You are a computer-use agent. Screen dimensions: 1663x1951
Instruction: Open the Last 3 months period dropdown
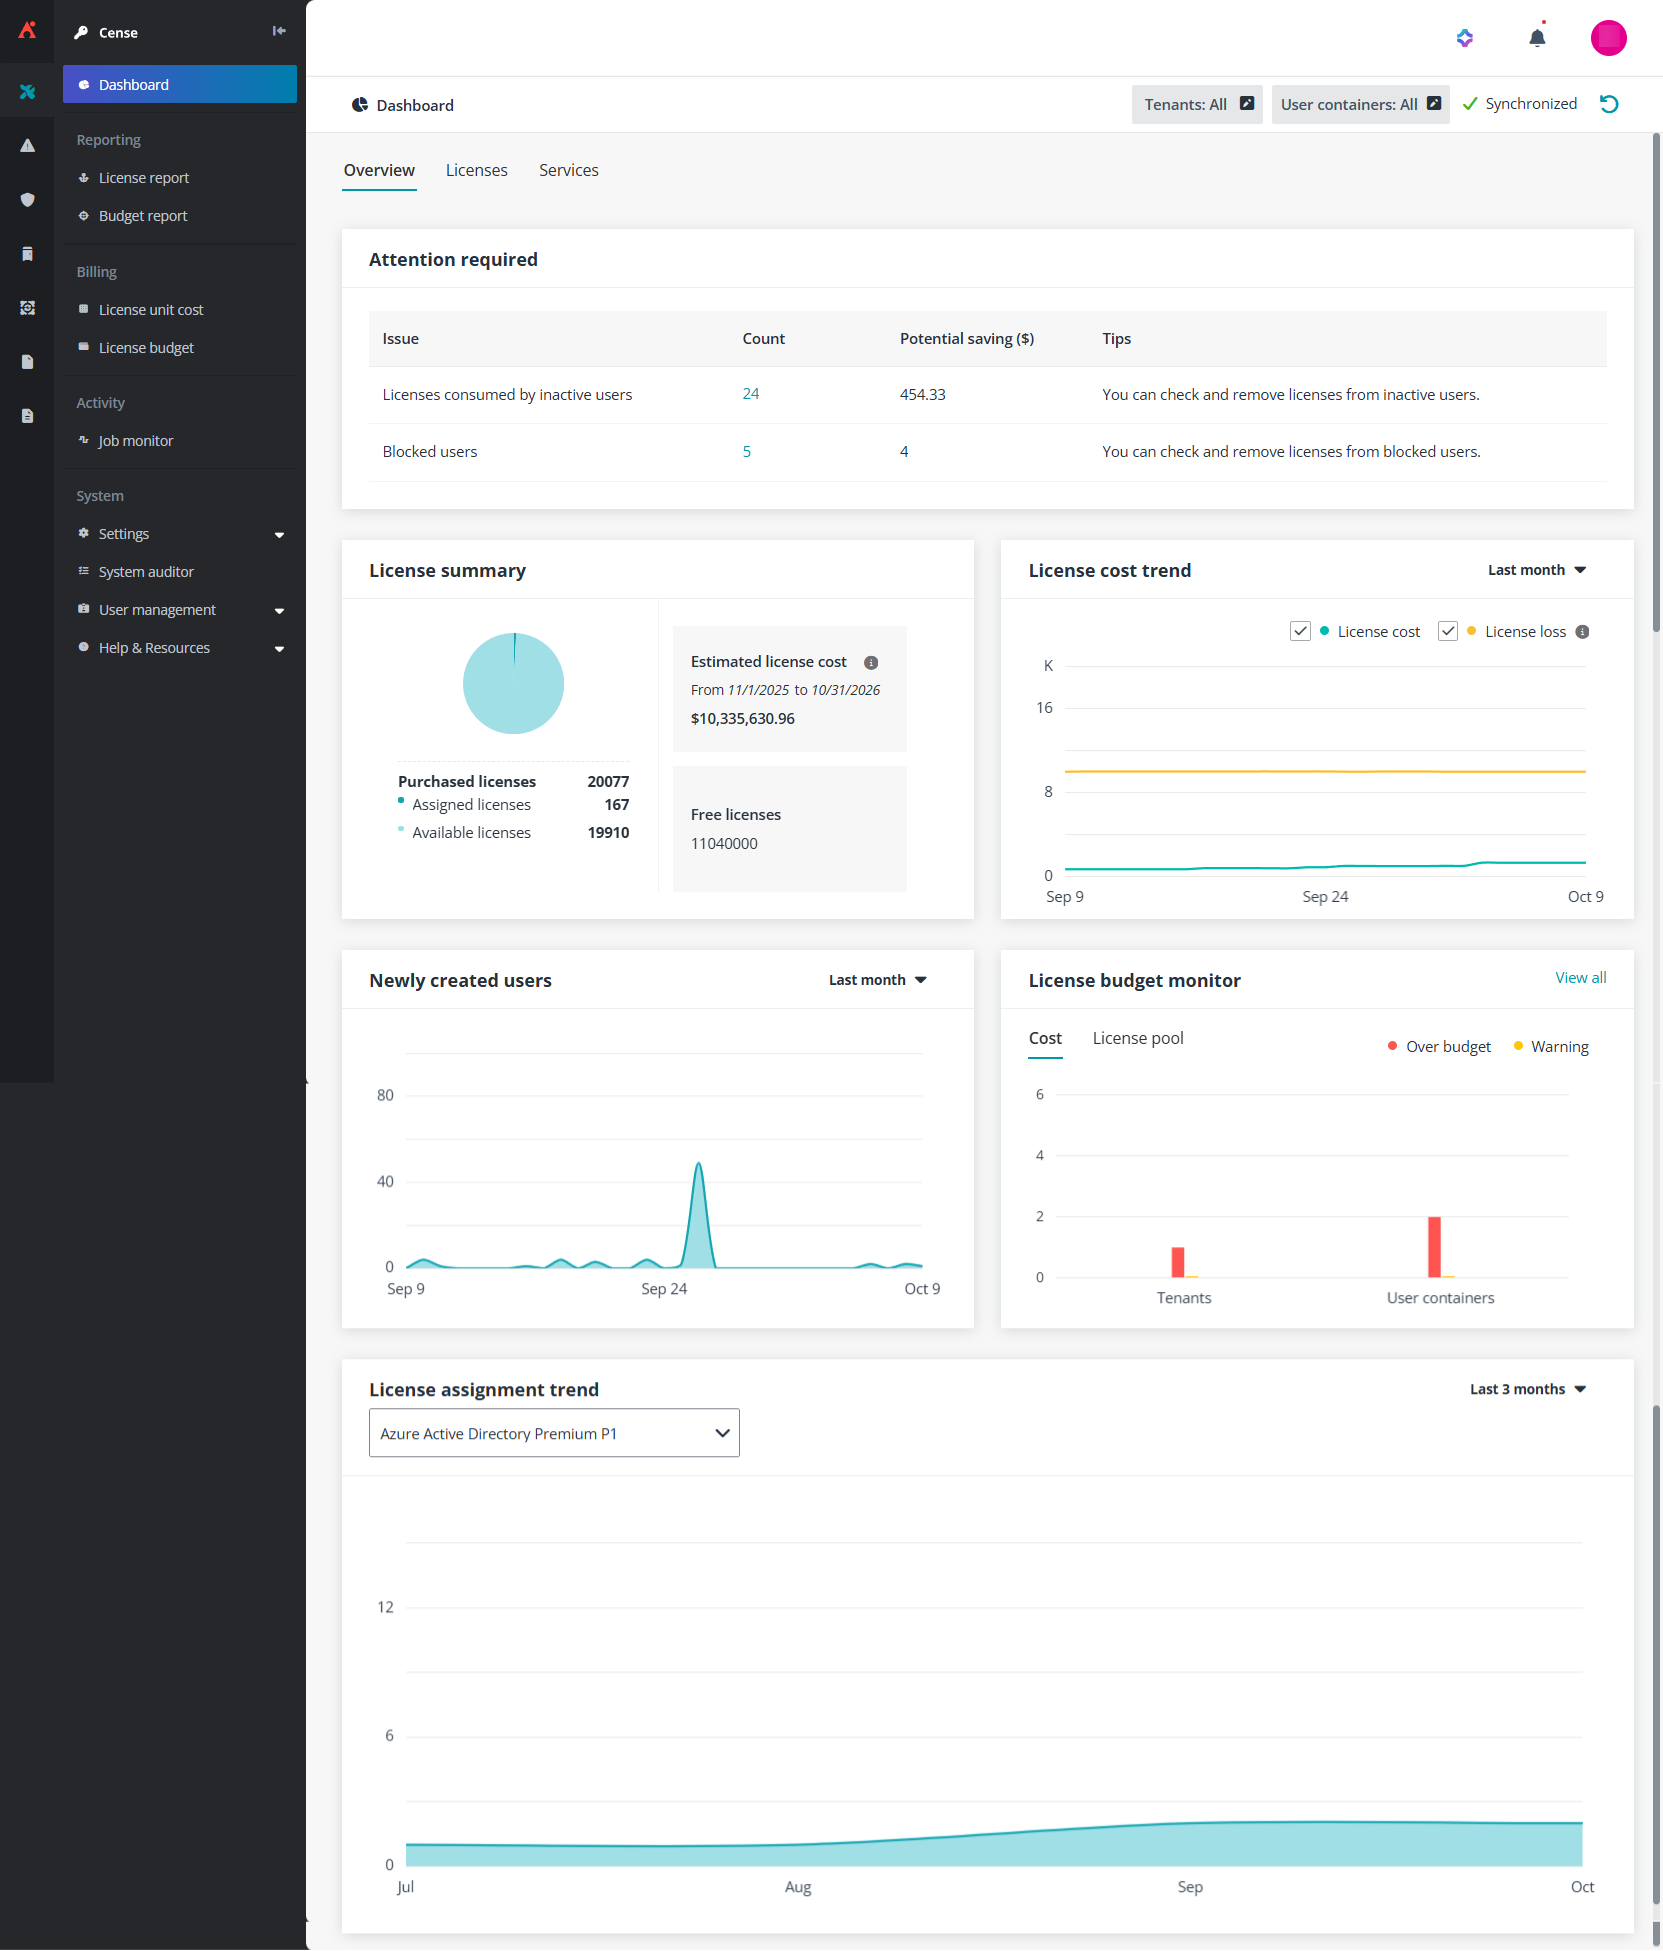[x=1527, y=1389]
